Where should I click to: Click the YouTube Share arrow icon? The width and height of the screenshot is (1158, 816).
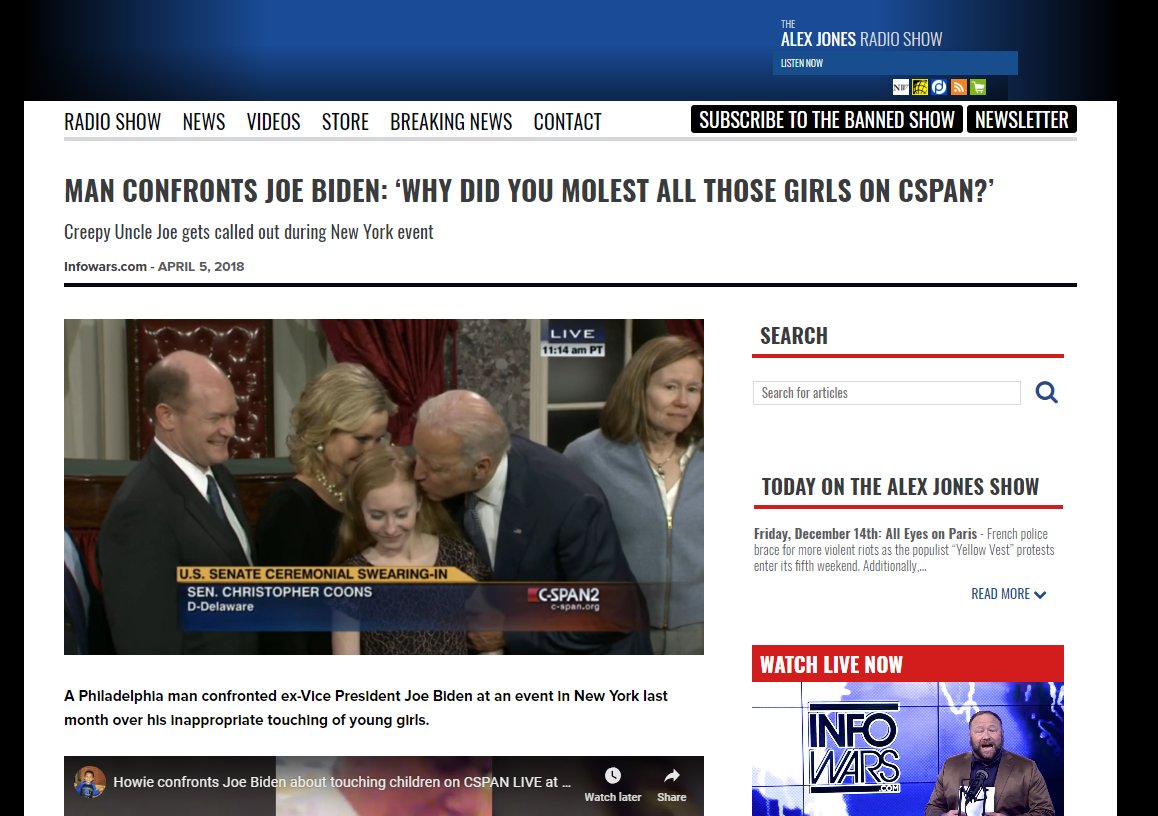[671, 776]
